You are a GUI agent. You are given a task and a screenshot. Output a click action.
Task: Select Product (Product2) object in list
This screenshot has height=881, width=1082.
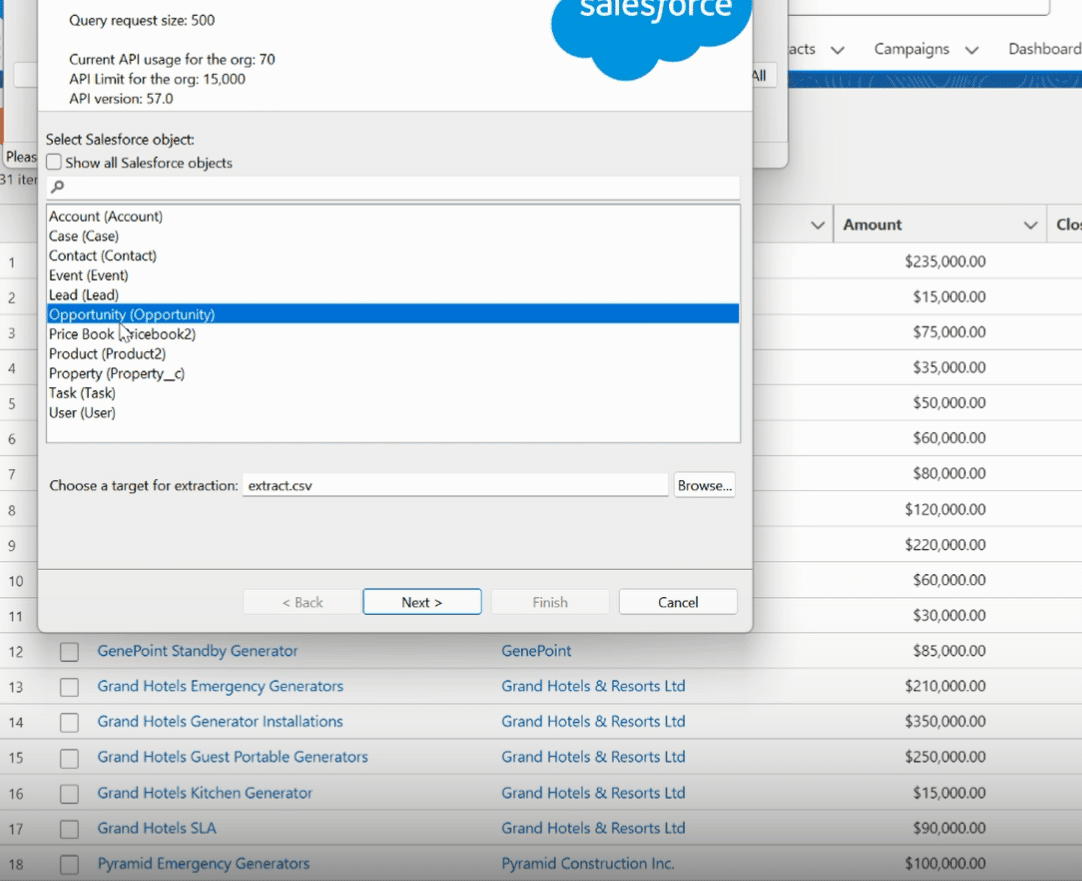[x=393, y=354]
